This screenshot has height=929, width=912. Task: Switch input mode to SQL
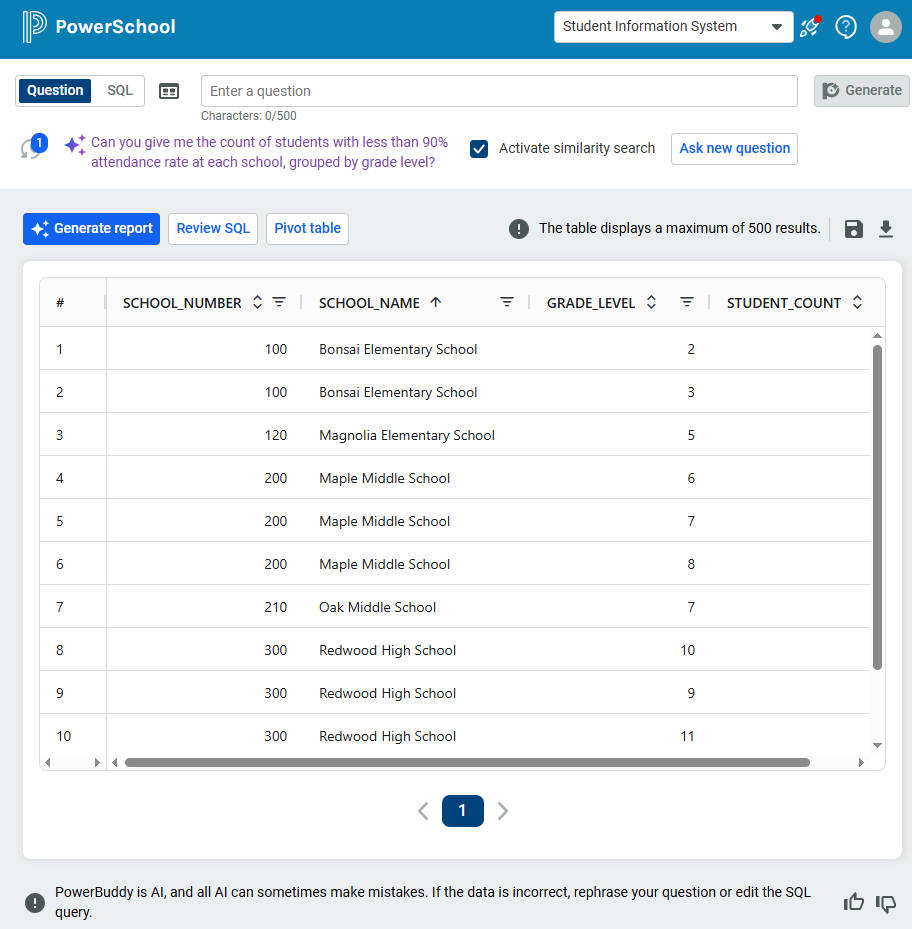point(120,91)
